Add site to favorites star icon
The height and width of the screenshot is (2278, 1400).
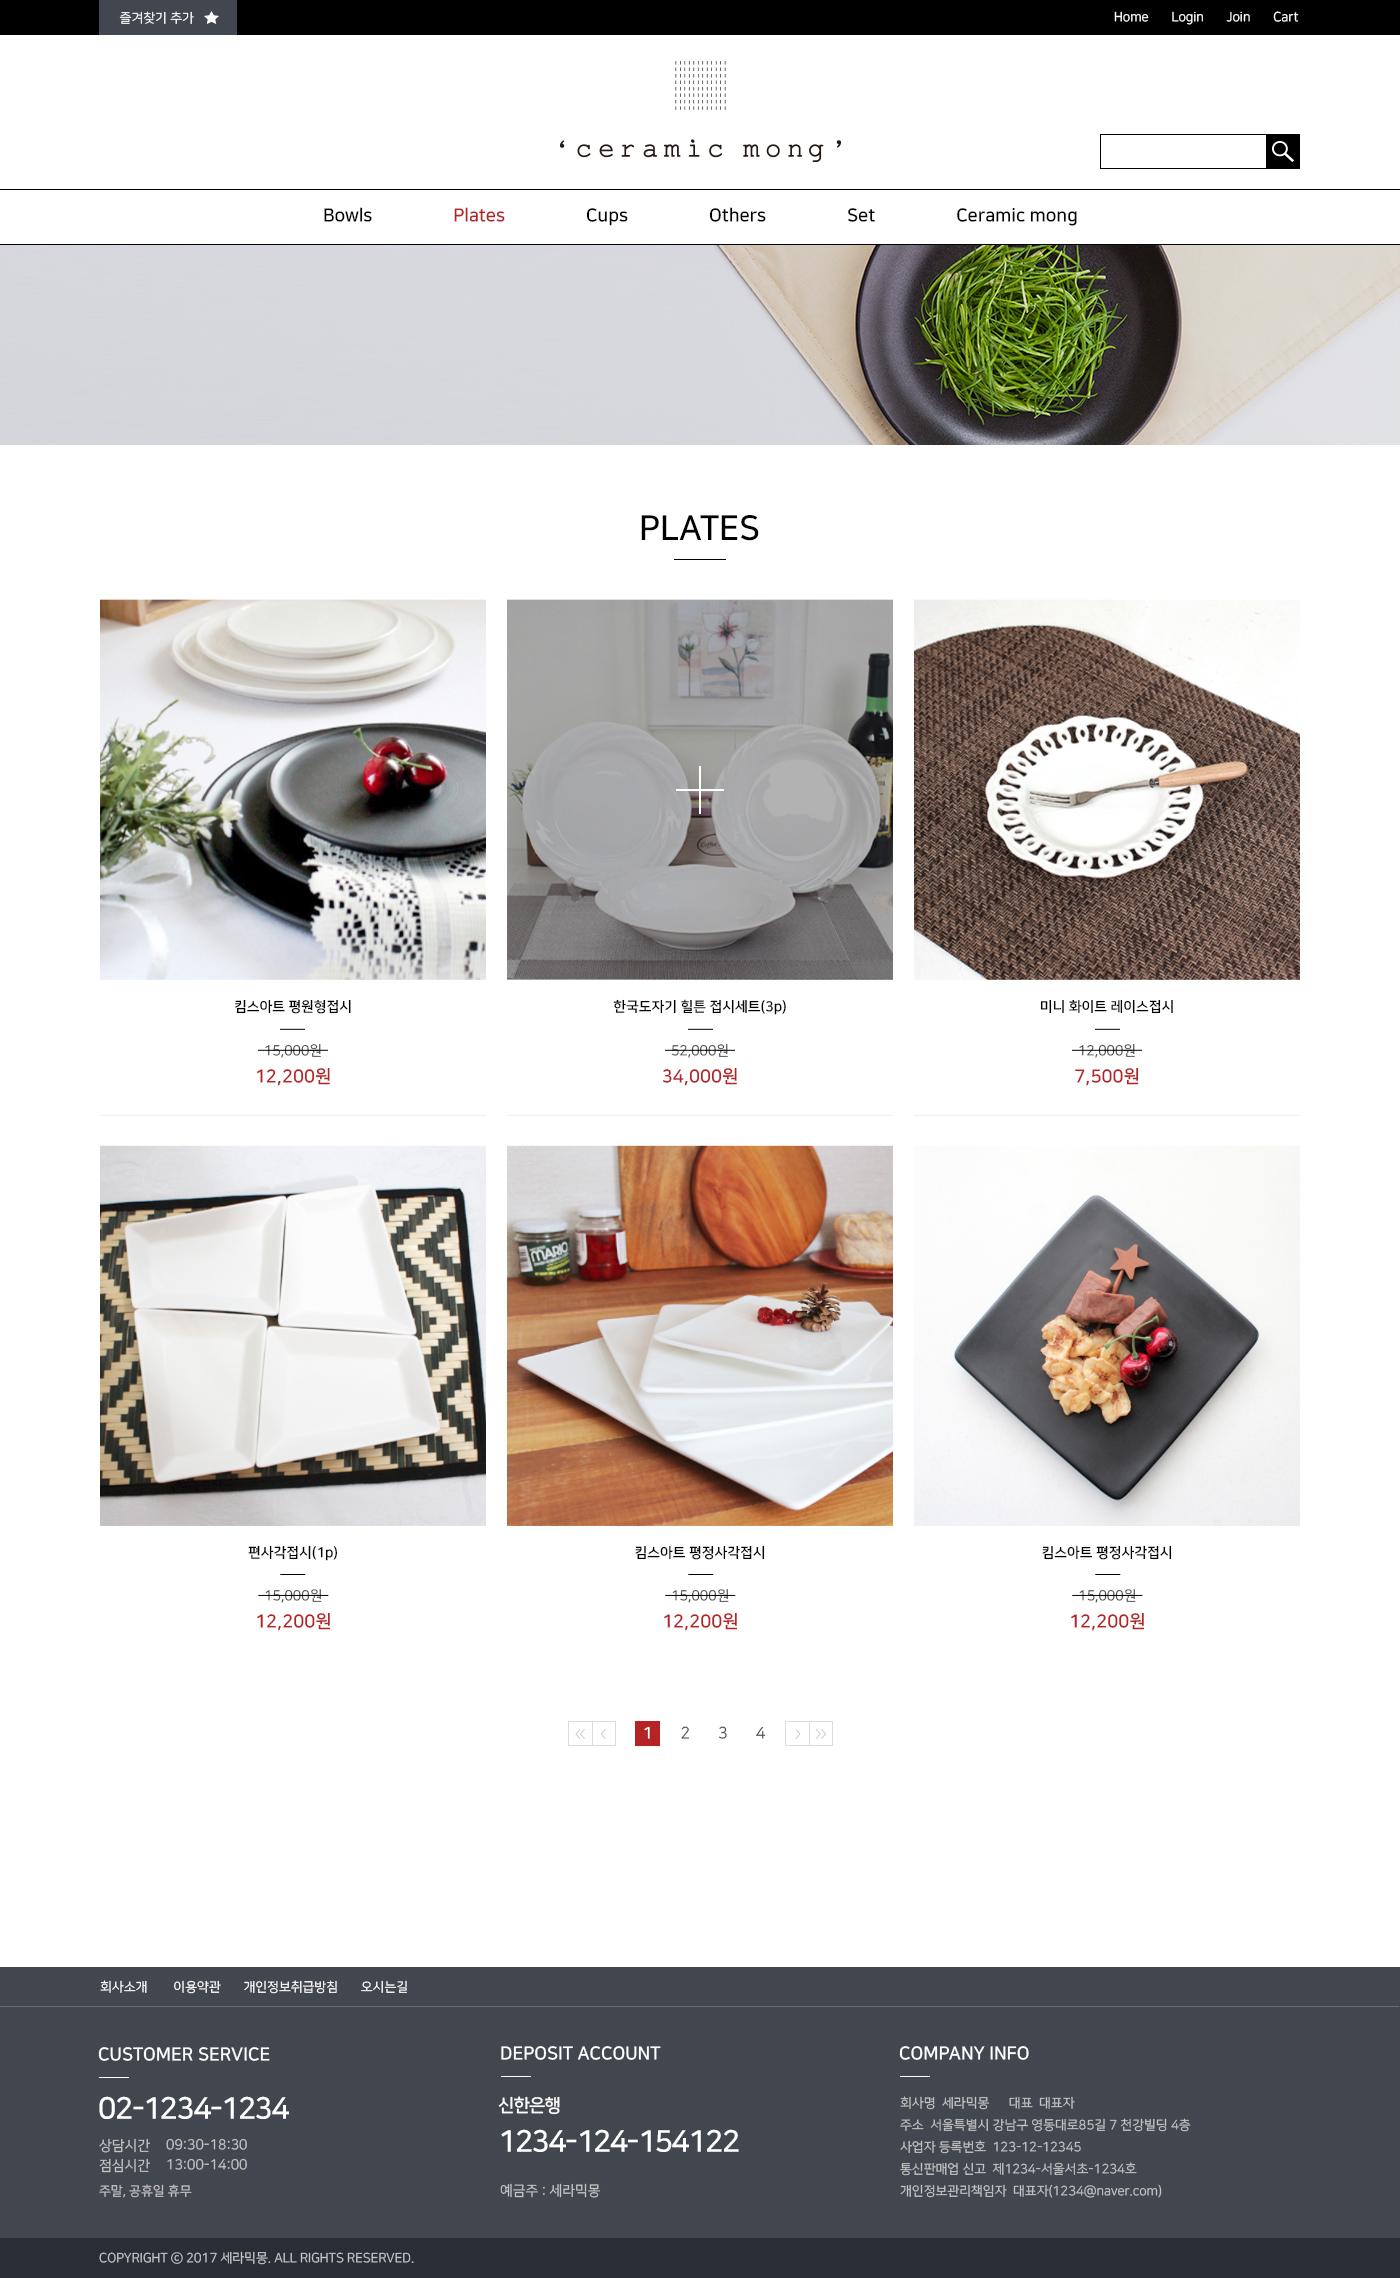pos(212,18)
